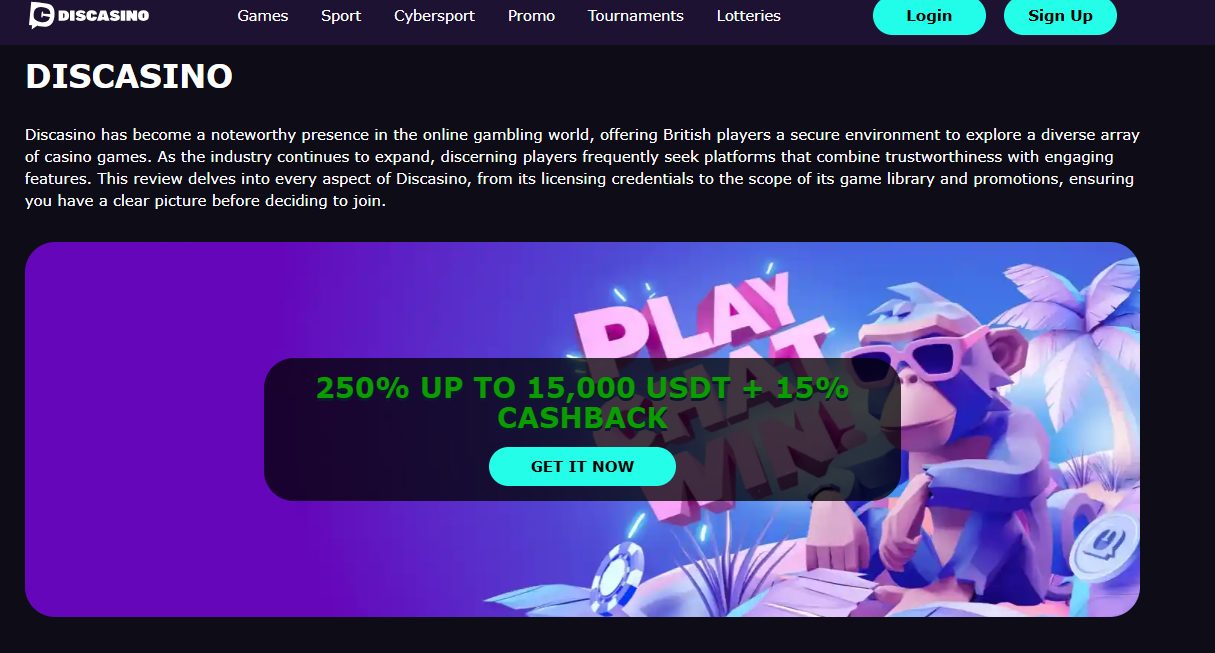Visit the Lotteries page
The height and width of the screenshot is (653, 1215).
(749, 16)
